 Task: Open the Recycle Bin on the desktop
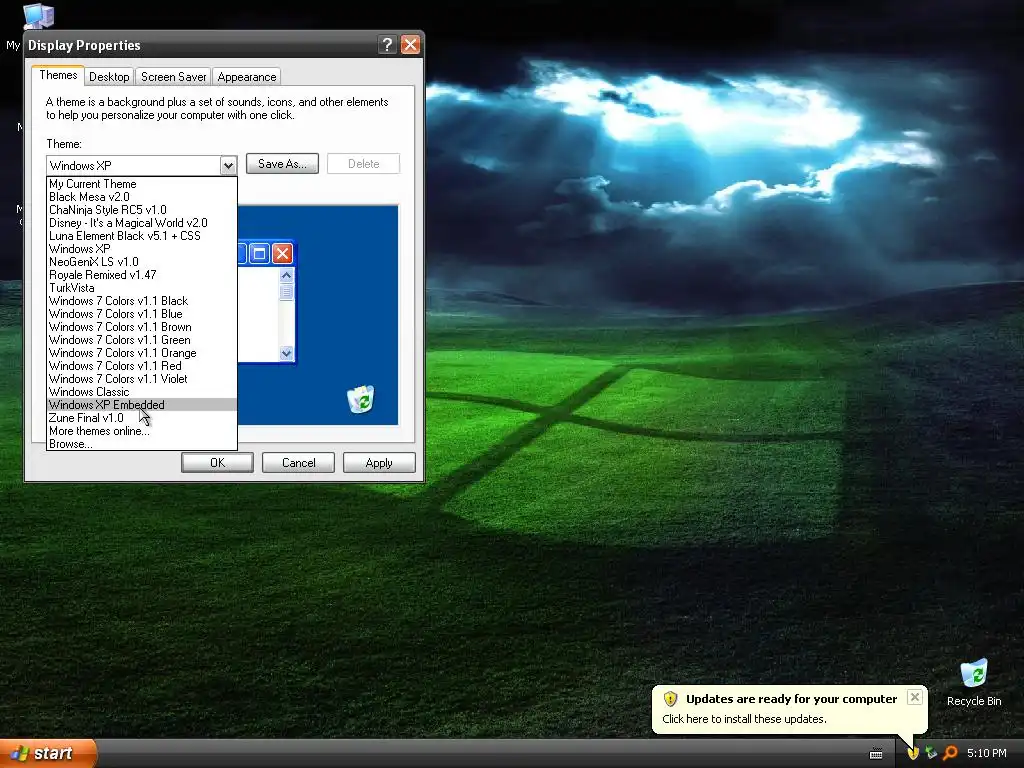point(974,682)
